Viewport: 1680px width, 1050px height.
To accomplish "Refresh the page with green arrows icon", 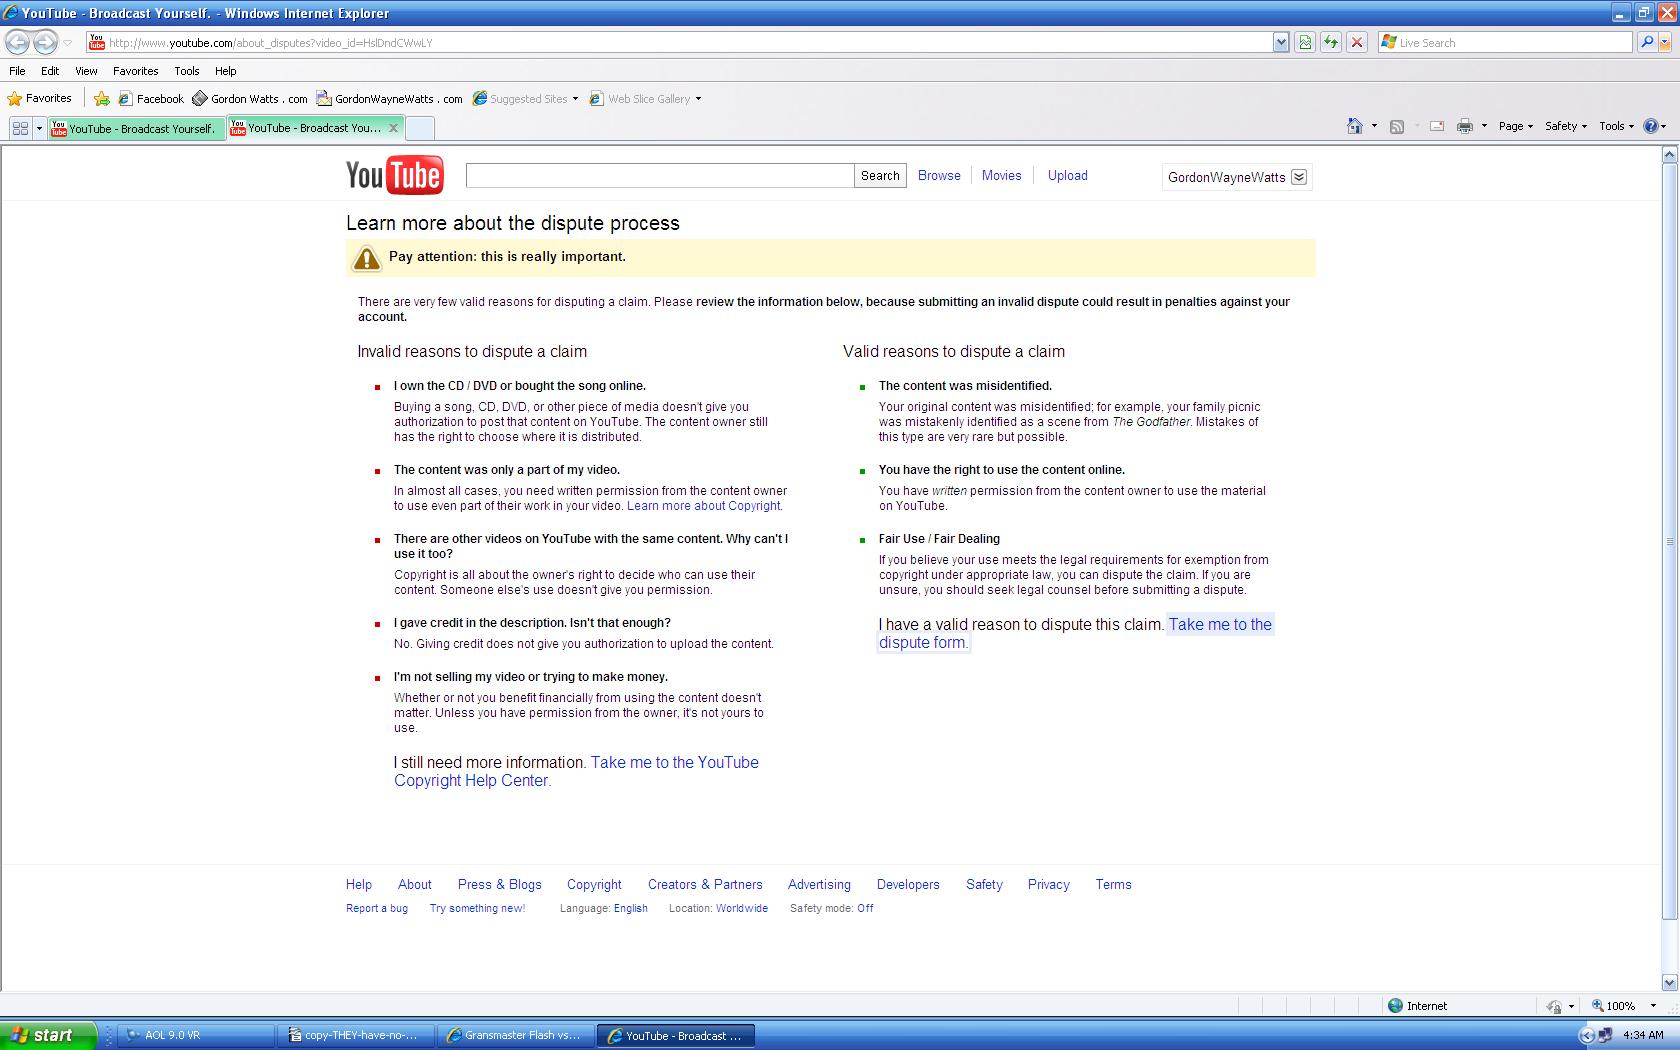I will tap(1331, 43).
